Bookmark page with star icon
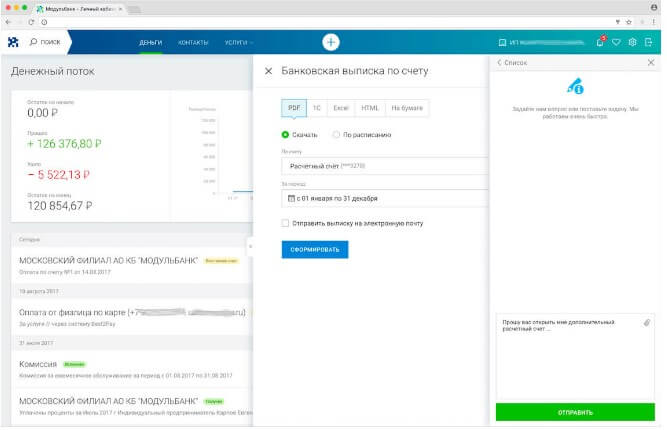 pyautogui.click(x=629, y=22)
